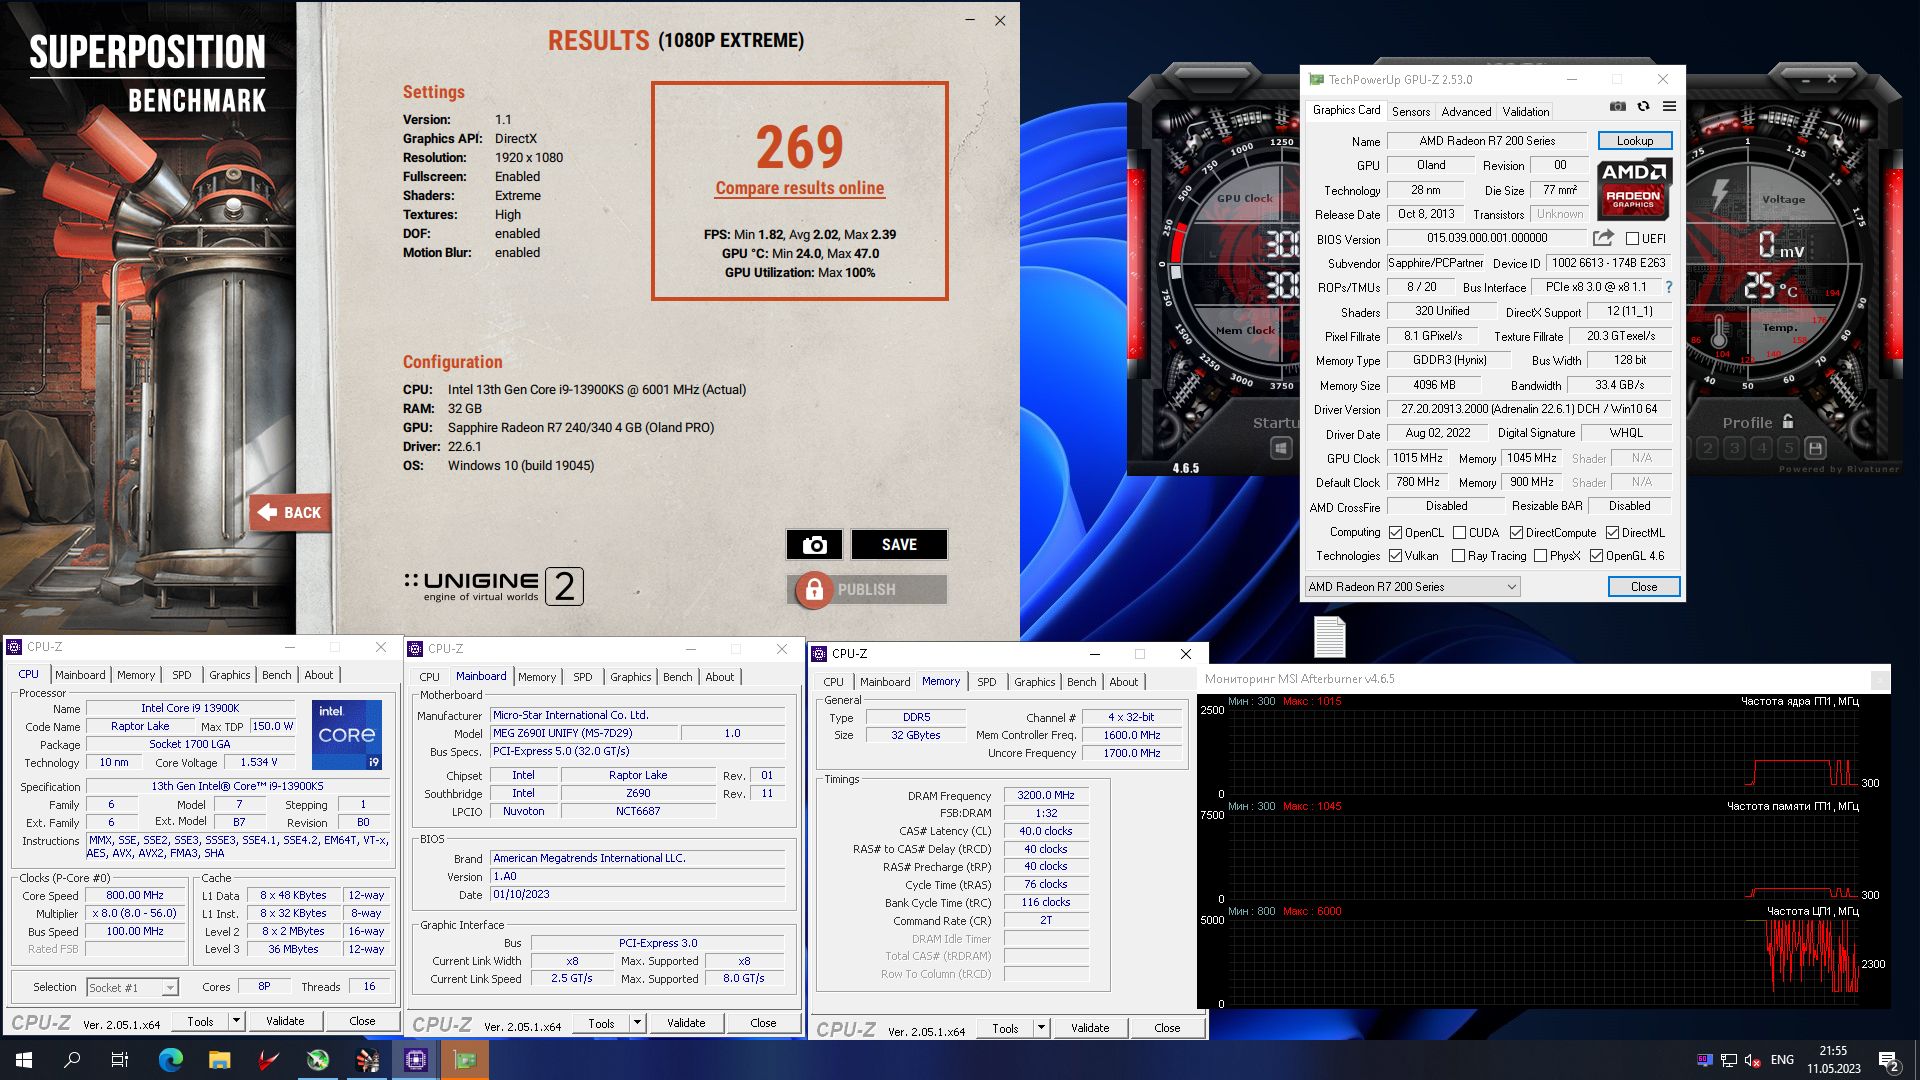Click the SAVE button in Superposition

pos(899,545)
